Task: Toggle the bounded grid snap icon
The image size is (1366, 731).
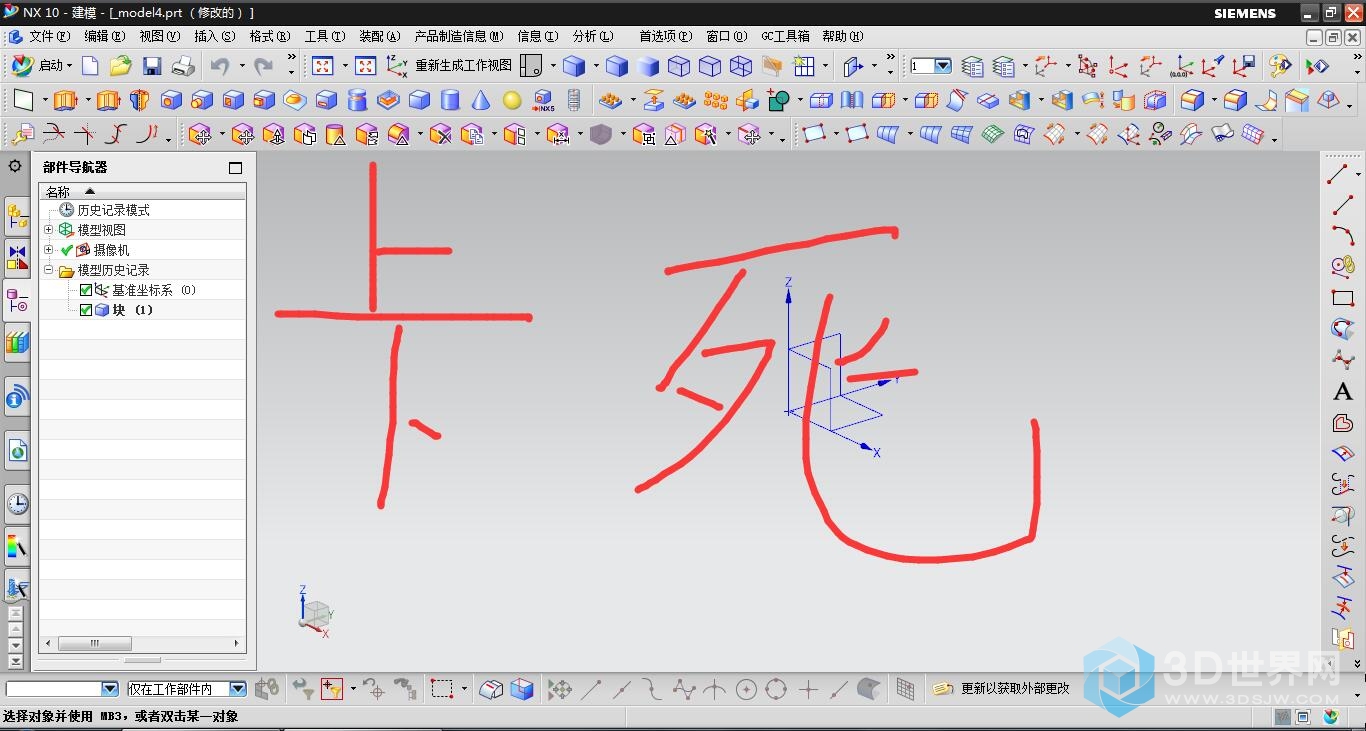Action: (x=905, y=689)
